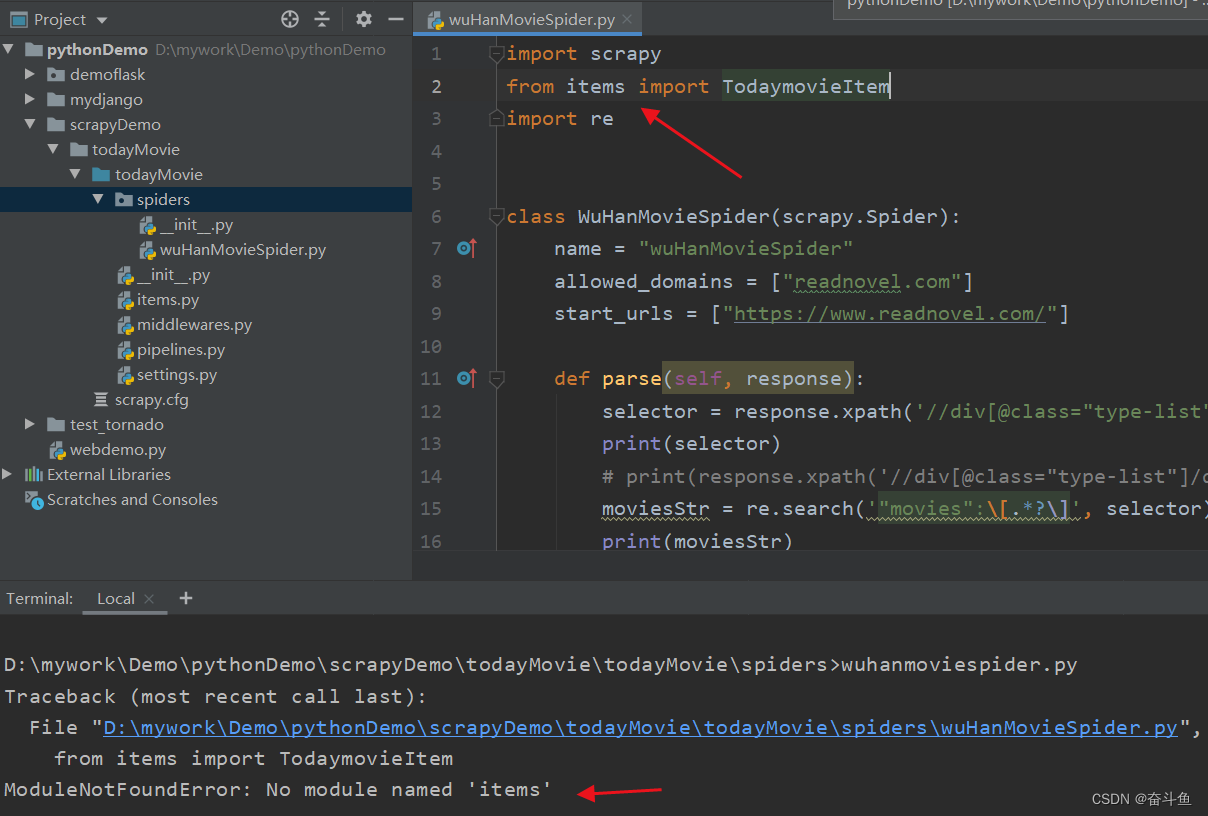Screen dimensions: 1208x816
Task: Click the ModuleNotFoundError message in terminal
Action: (278, 789)
